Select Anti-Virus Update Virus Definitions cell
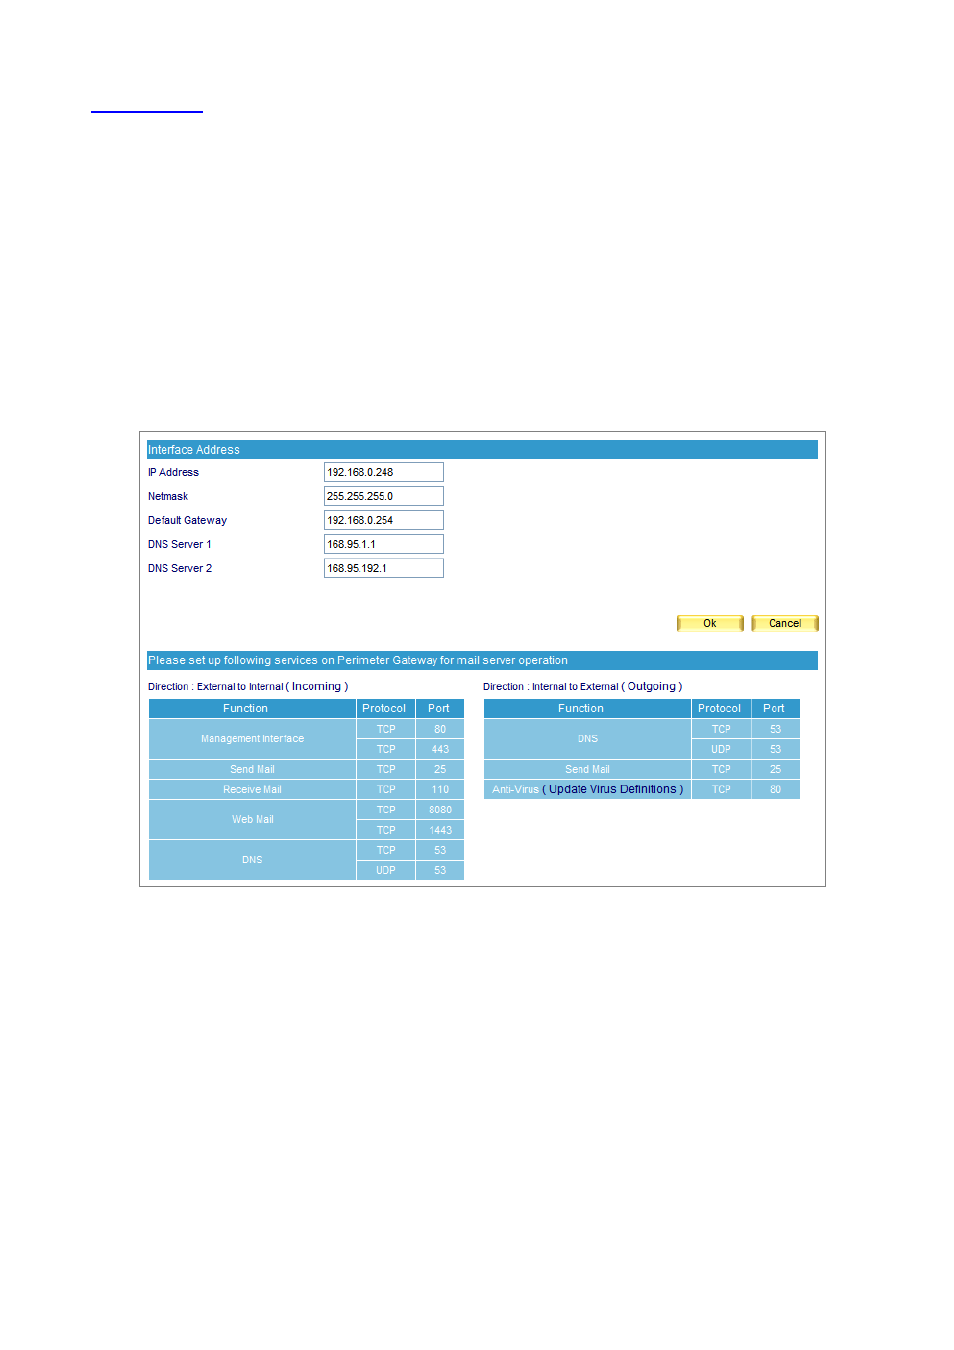954x1350 pixels. pos(587,789)
